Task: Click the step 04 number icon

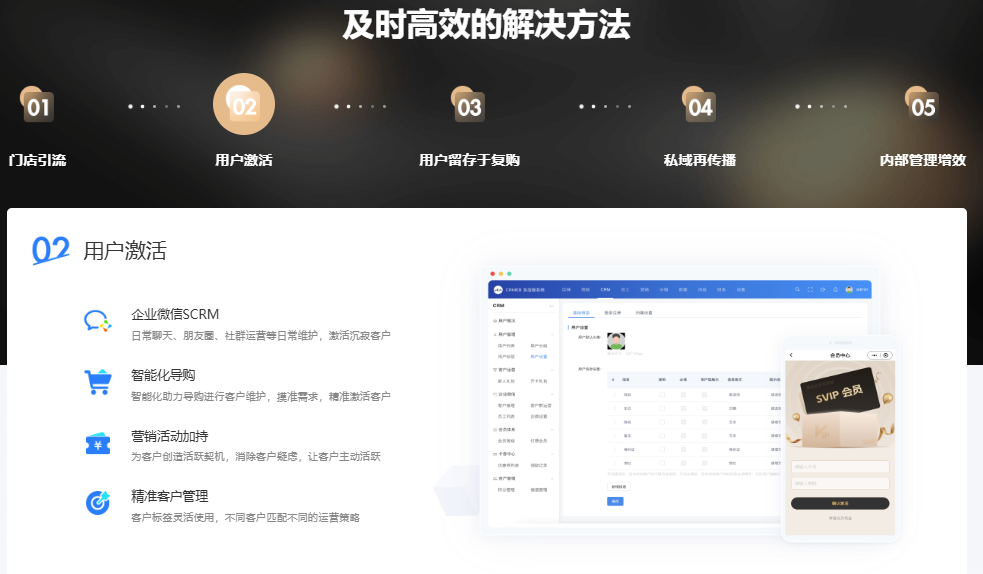Action: [x=700, y=106]
